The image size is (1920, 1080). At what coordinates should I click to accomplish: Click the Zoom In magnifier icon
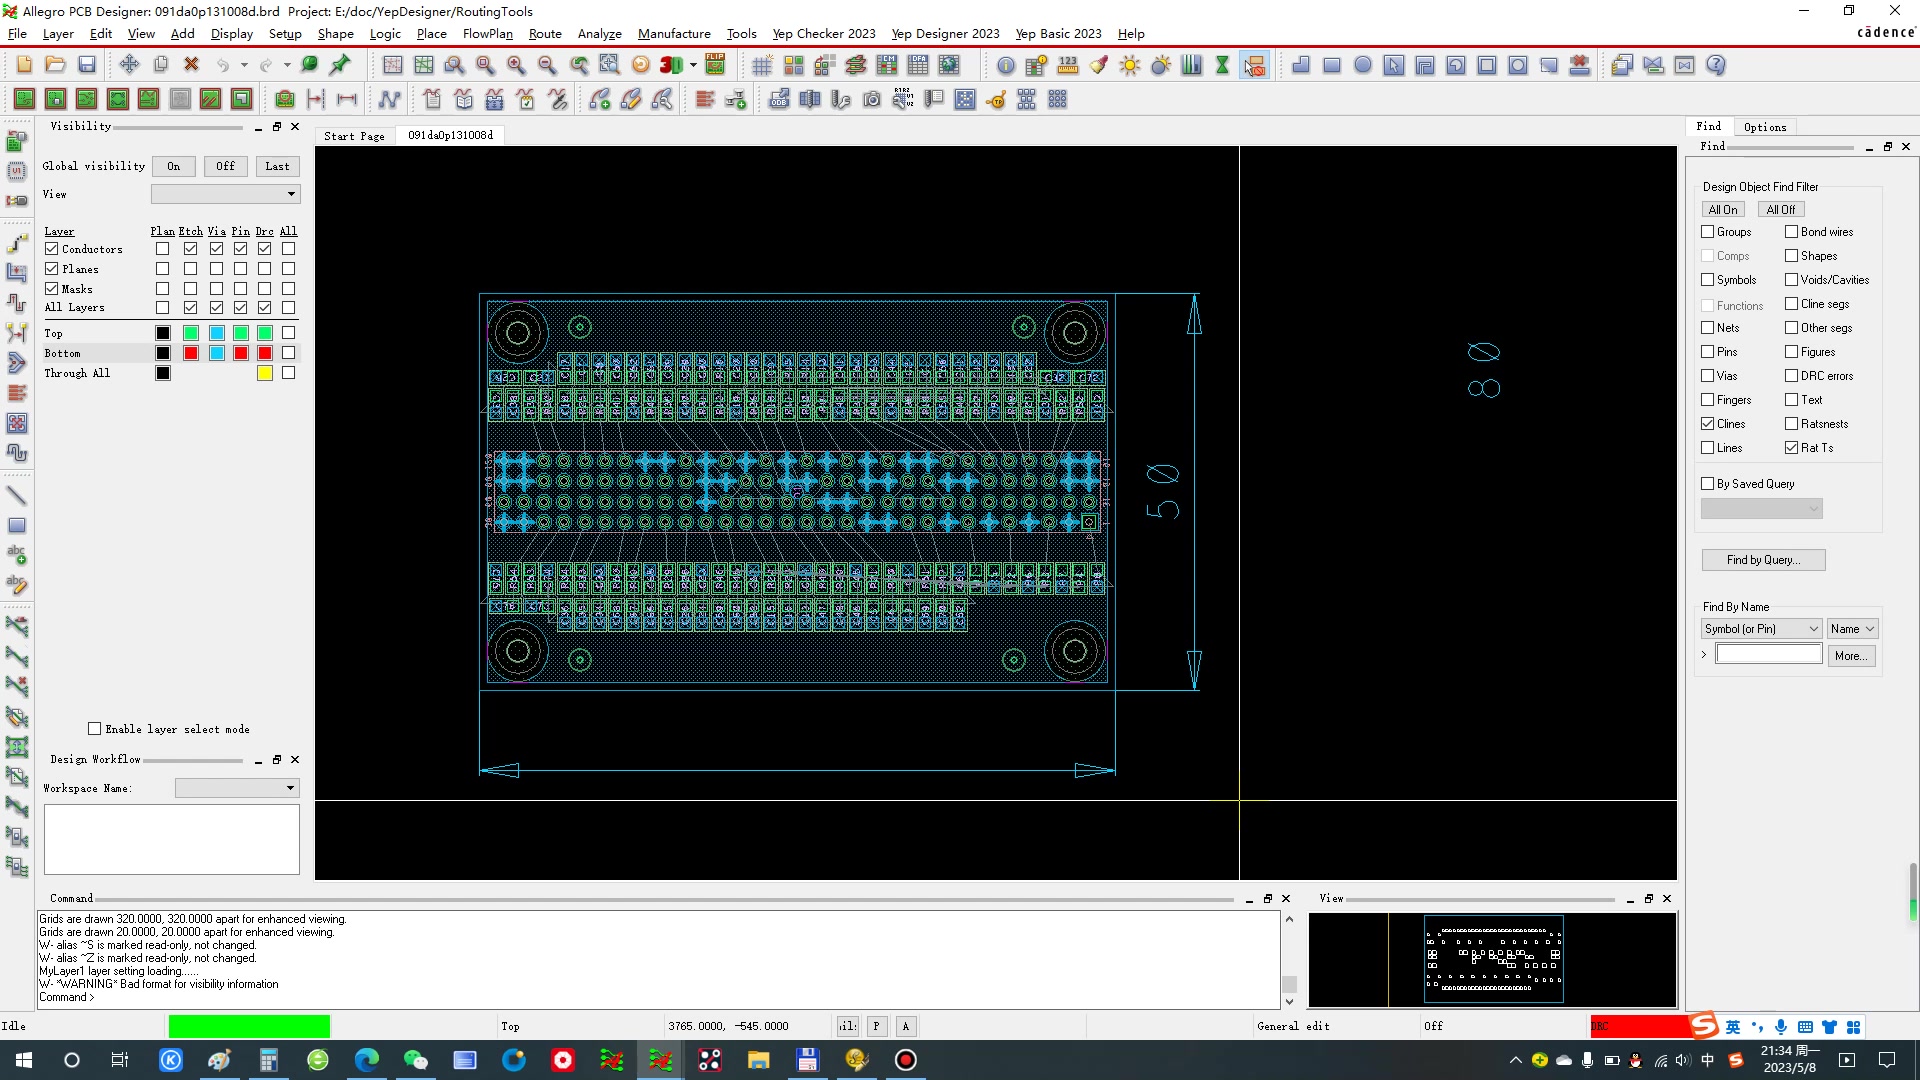pyautogui.click(x=516, y=65)
